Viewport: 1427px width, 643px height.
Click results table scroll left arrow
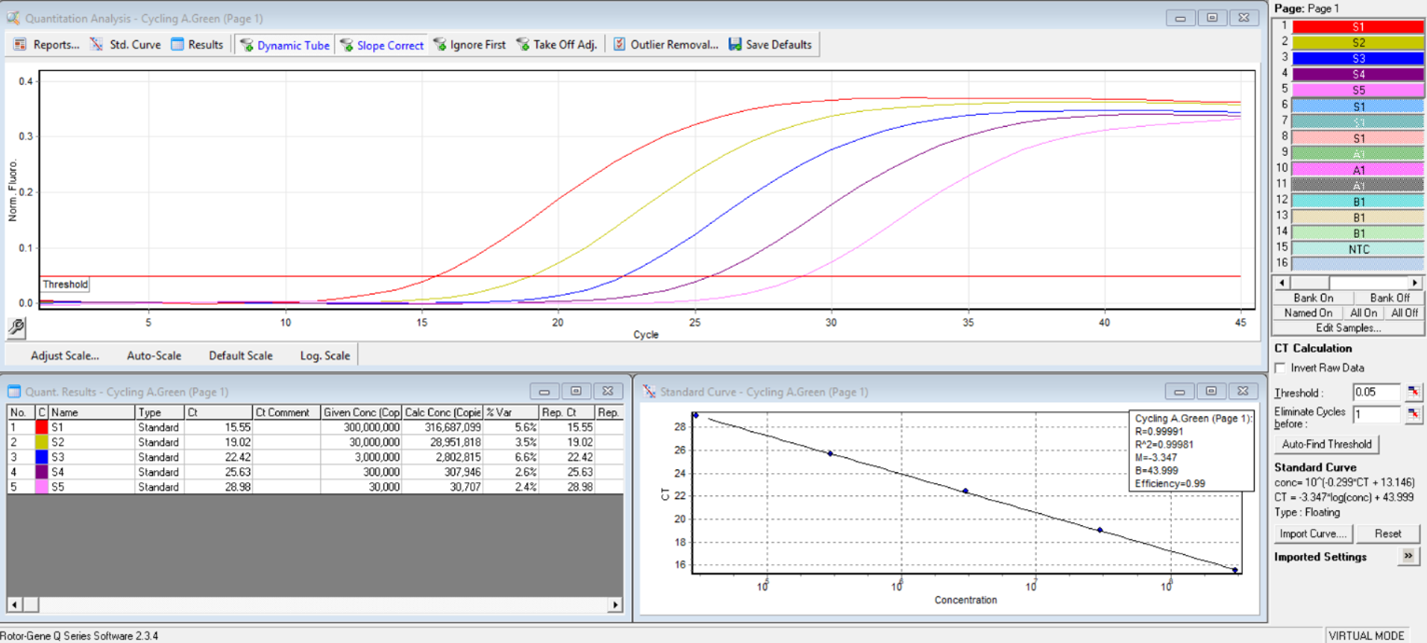[15, 605]
